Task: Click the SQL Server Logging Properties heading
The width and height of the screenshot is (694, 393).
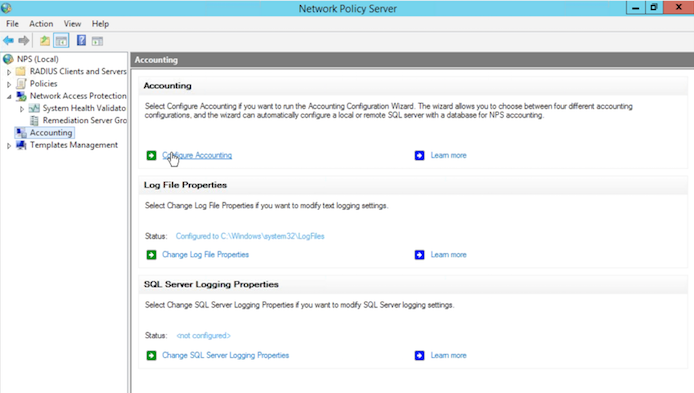Action: click(211, 285)
